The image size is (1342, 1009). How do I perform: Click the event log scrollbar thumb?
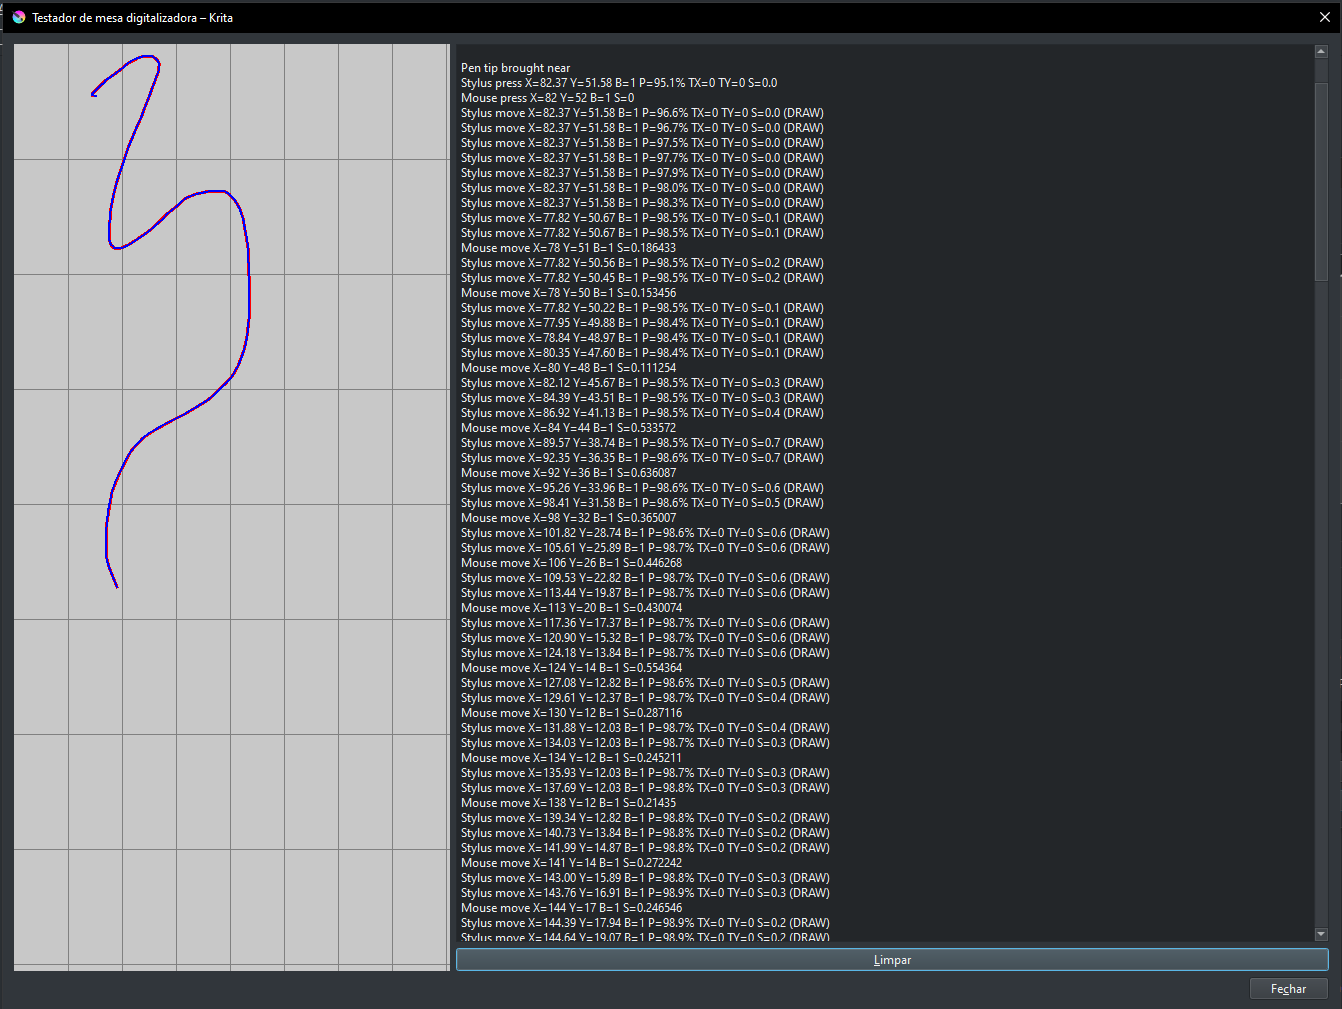coord(1321,170)
